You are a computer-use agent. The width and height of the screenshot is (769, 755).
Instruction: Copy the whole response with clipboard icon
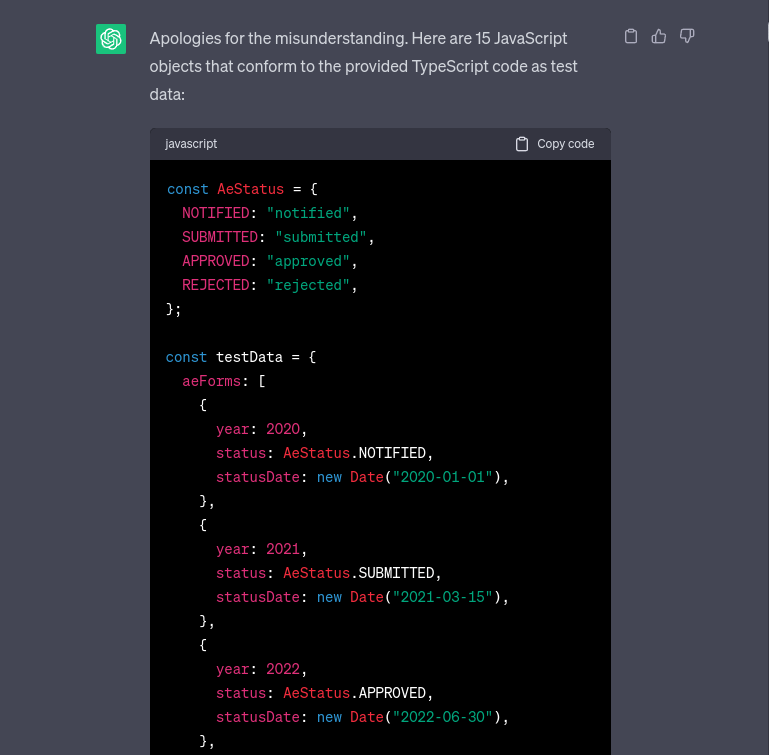tap(631, 36)
